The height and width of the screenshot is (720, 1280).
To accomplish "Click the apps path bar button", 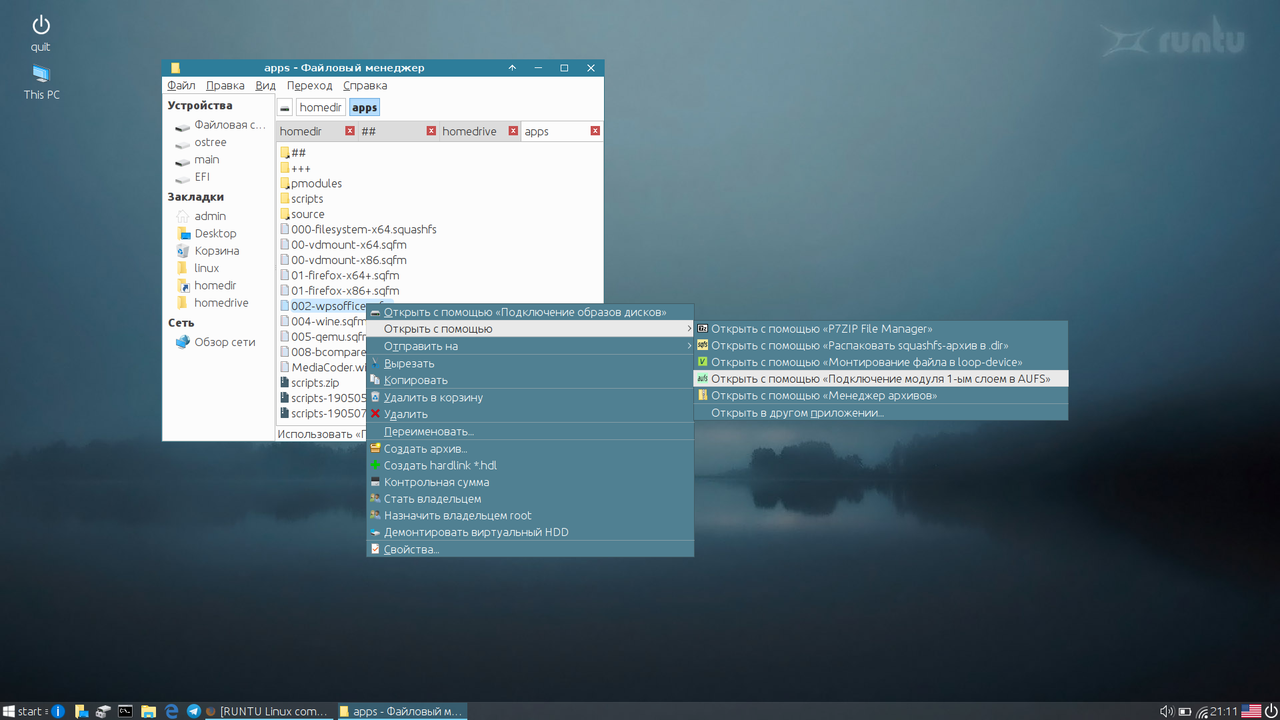I will [364, 107].
